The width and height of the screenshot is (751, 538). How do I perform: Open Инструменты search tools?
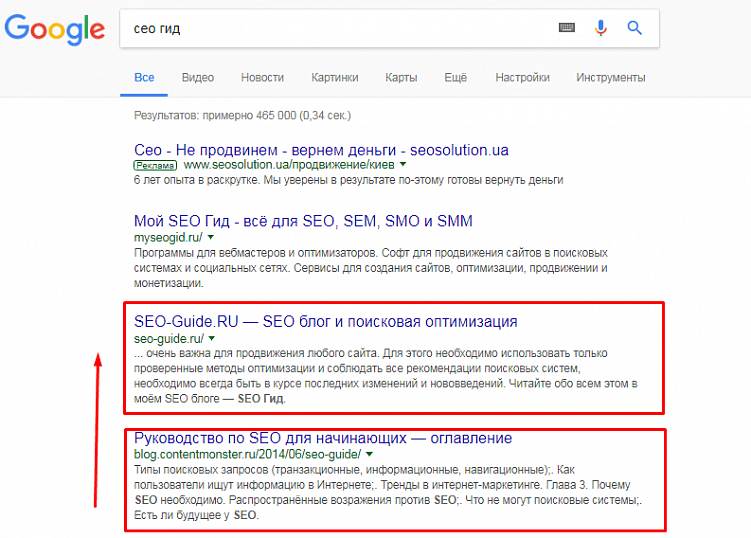point(610,77)
